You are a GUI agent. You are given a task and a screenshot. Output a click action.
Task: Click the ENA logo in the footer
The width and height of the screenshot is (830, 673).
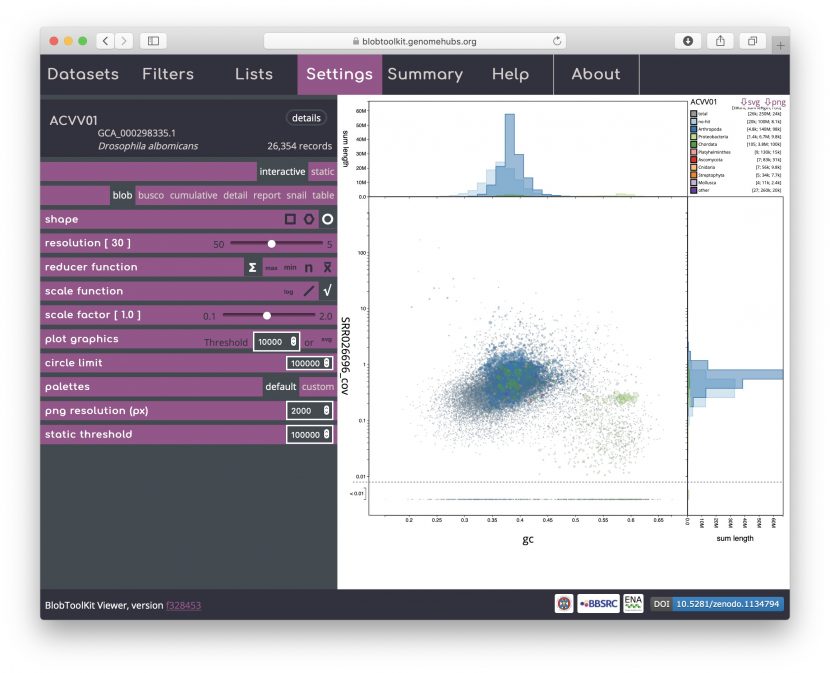coord(633,603)
